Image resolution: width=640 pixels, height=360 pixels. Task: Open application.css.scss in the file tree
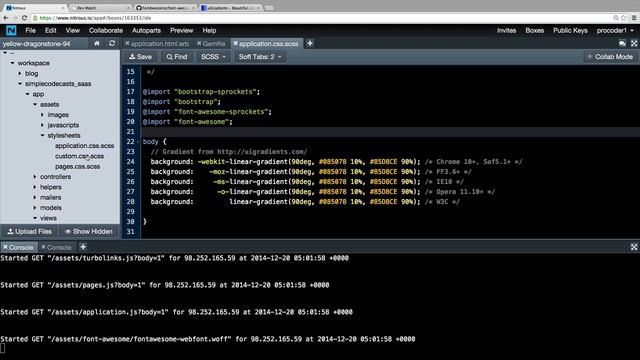point(84,146)
